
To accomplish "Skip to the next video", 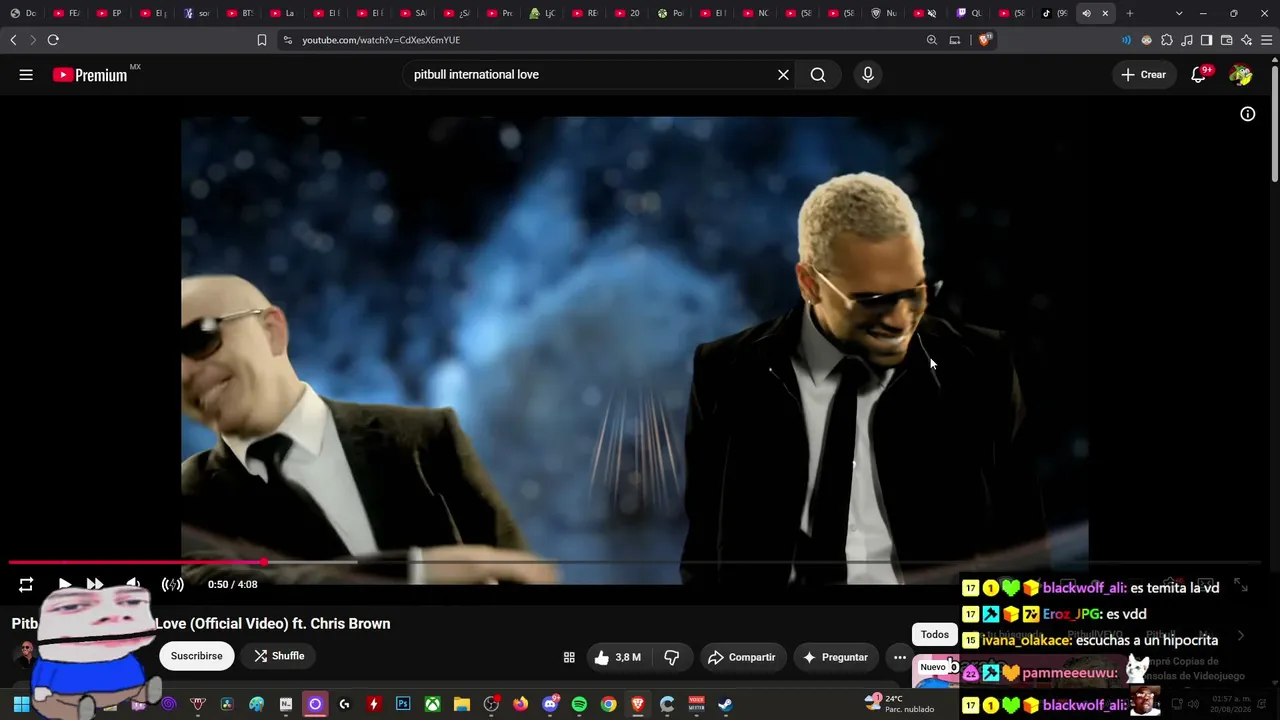I will [x=95, y=584].
